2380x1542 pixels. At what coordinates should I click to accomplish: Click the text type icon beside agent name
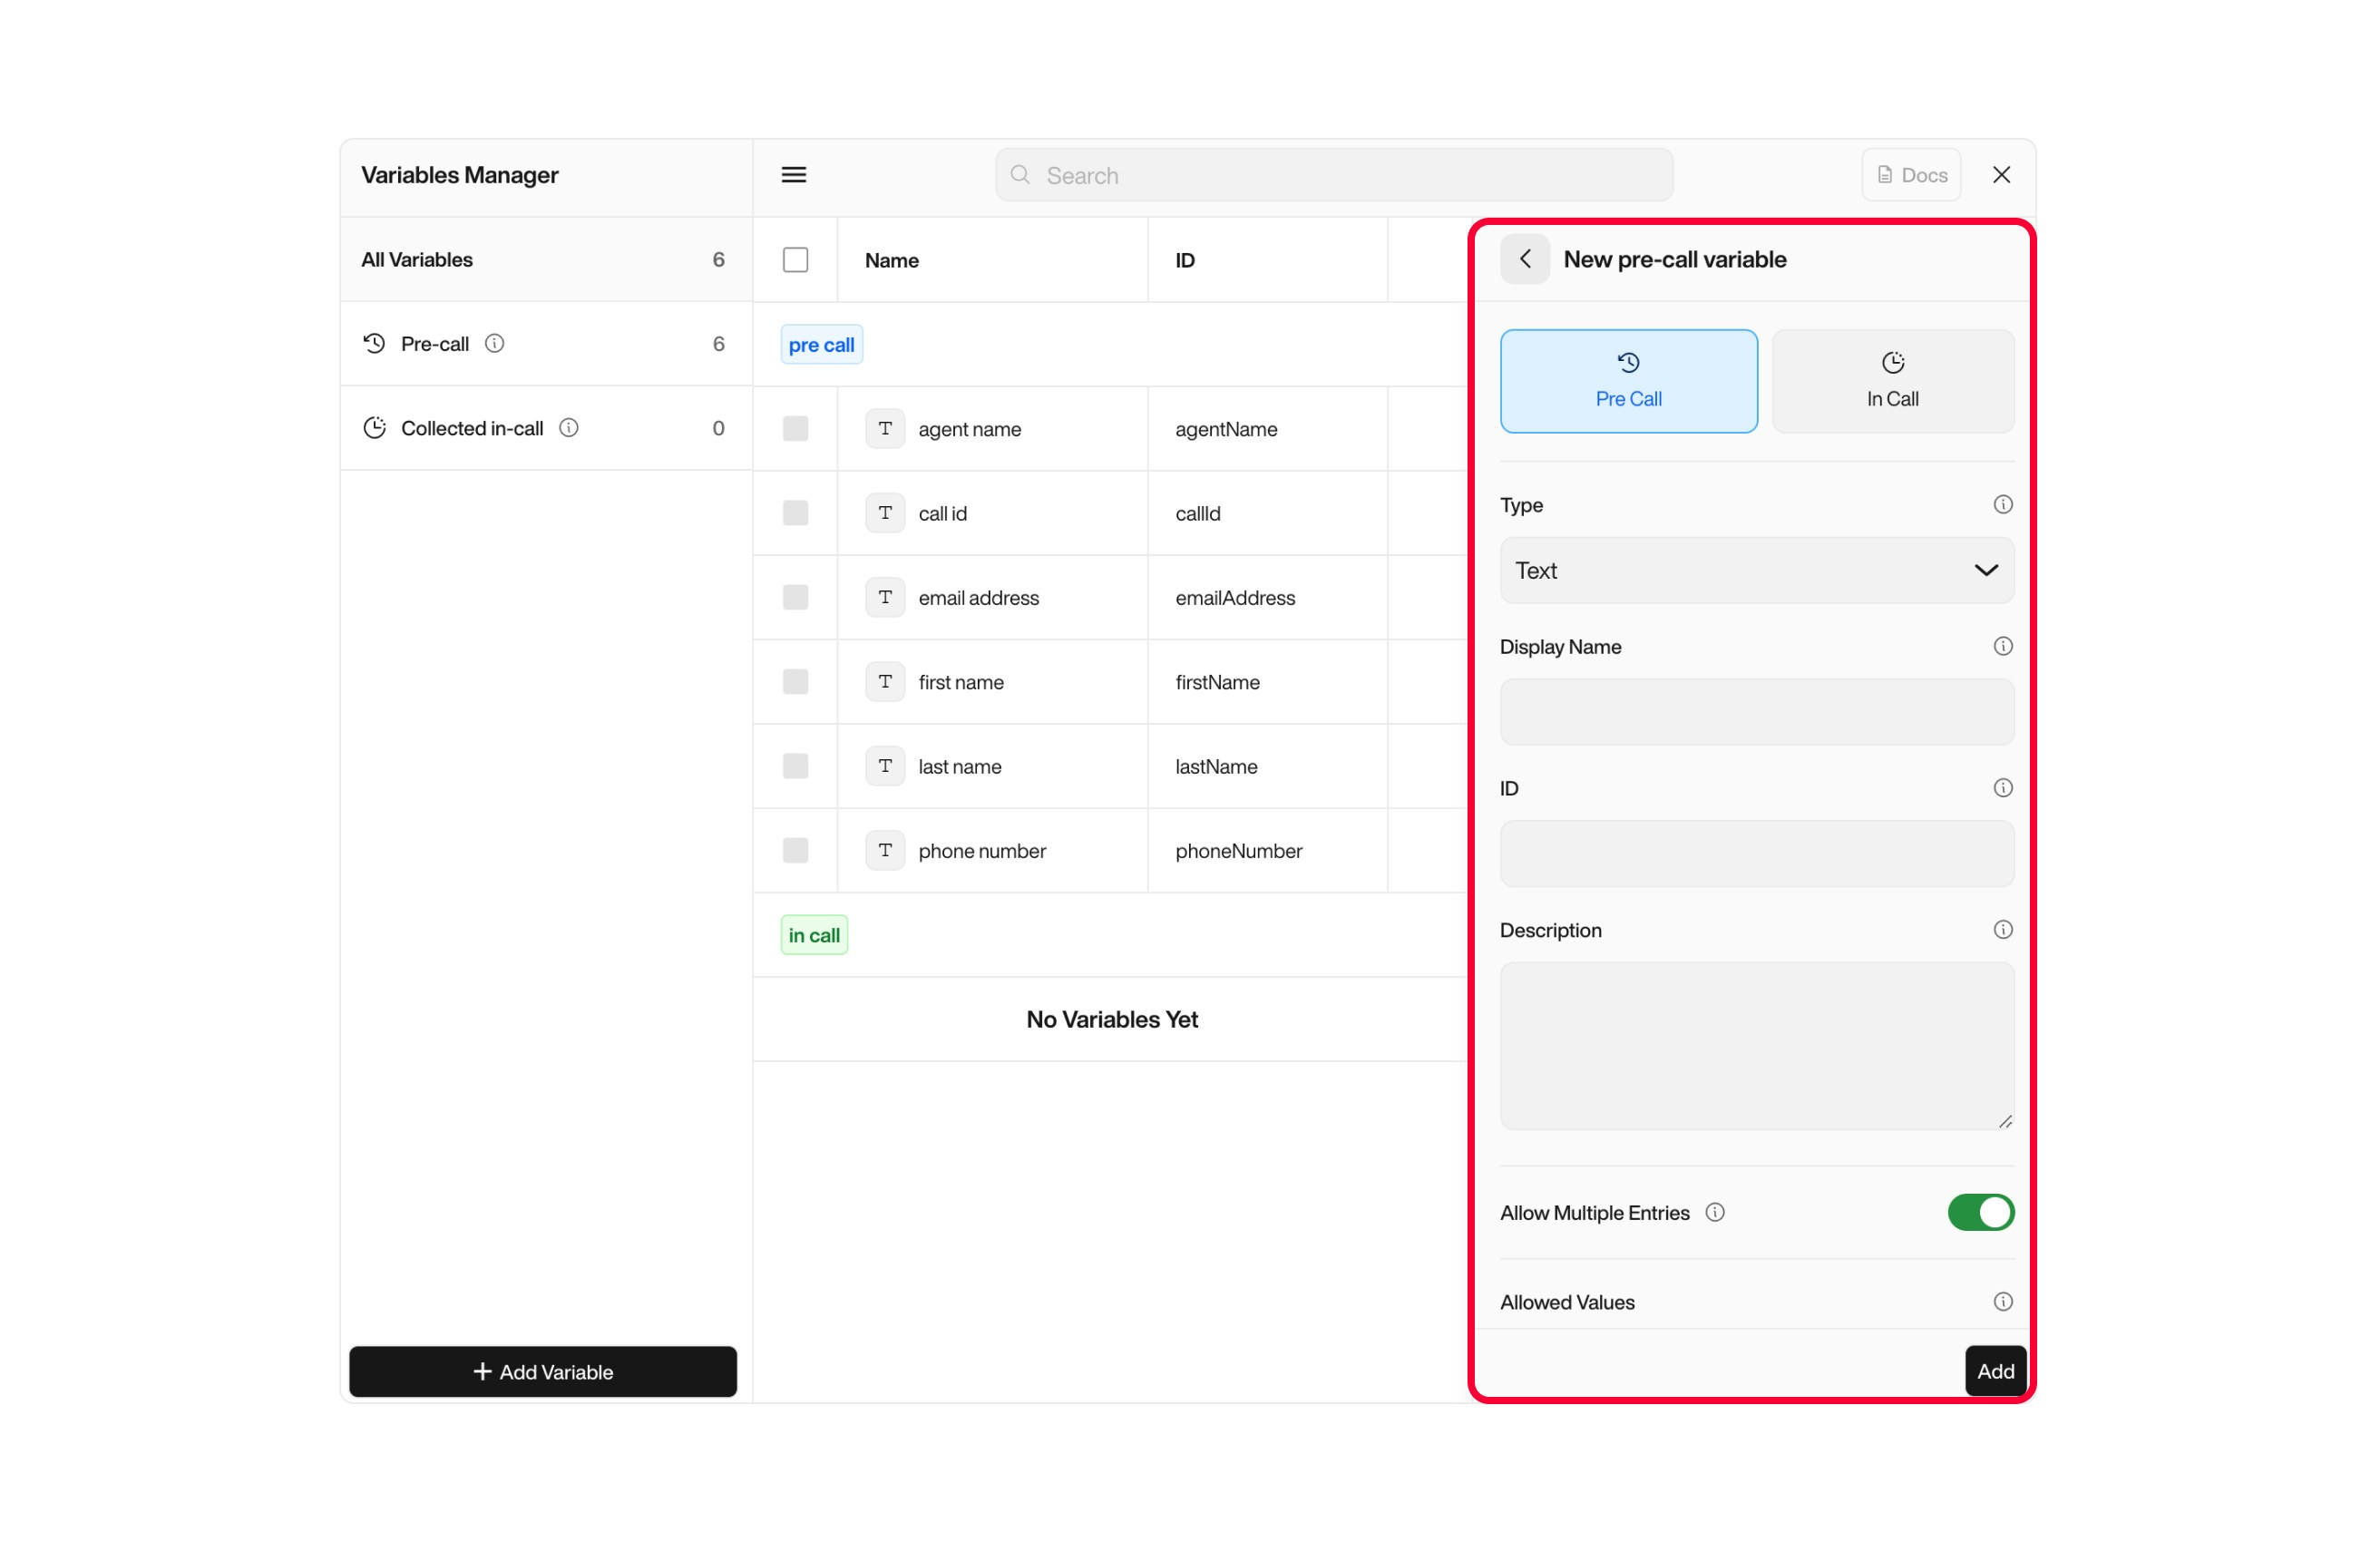pos(884,428)
